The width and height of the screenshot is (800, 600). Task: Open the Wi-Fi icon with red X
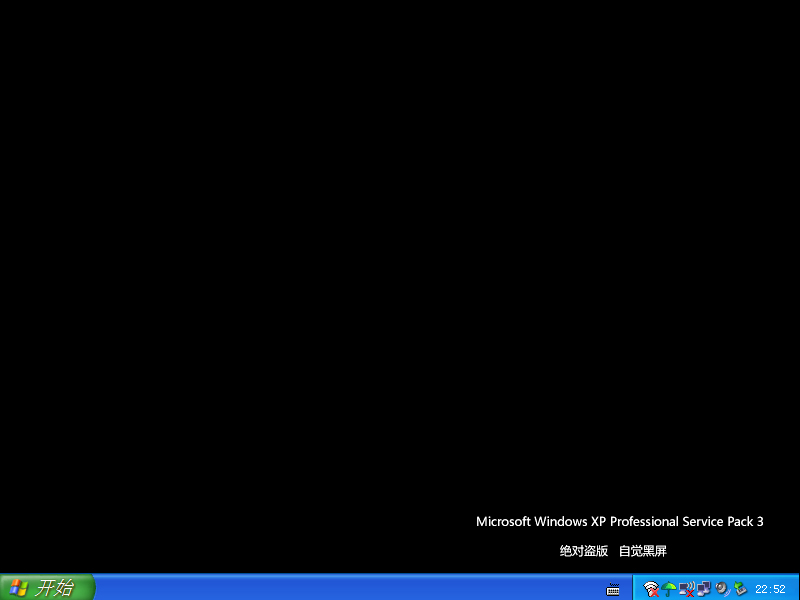pyautogui.click(x=651, y=589)
